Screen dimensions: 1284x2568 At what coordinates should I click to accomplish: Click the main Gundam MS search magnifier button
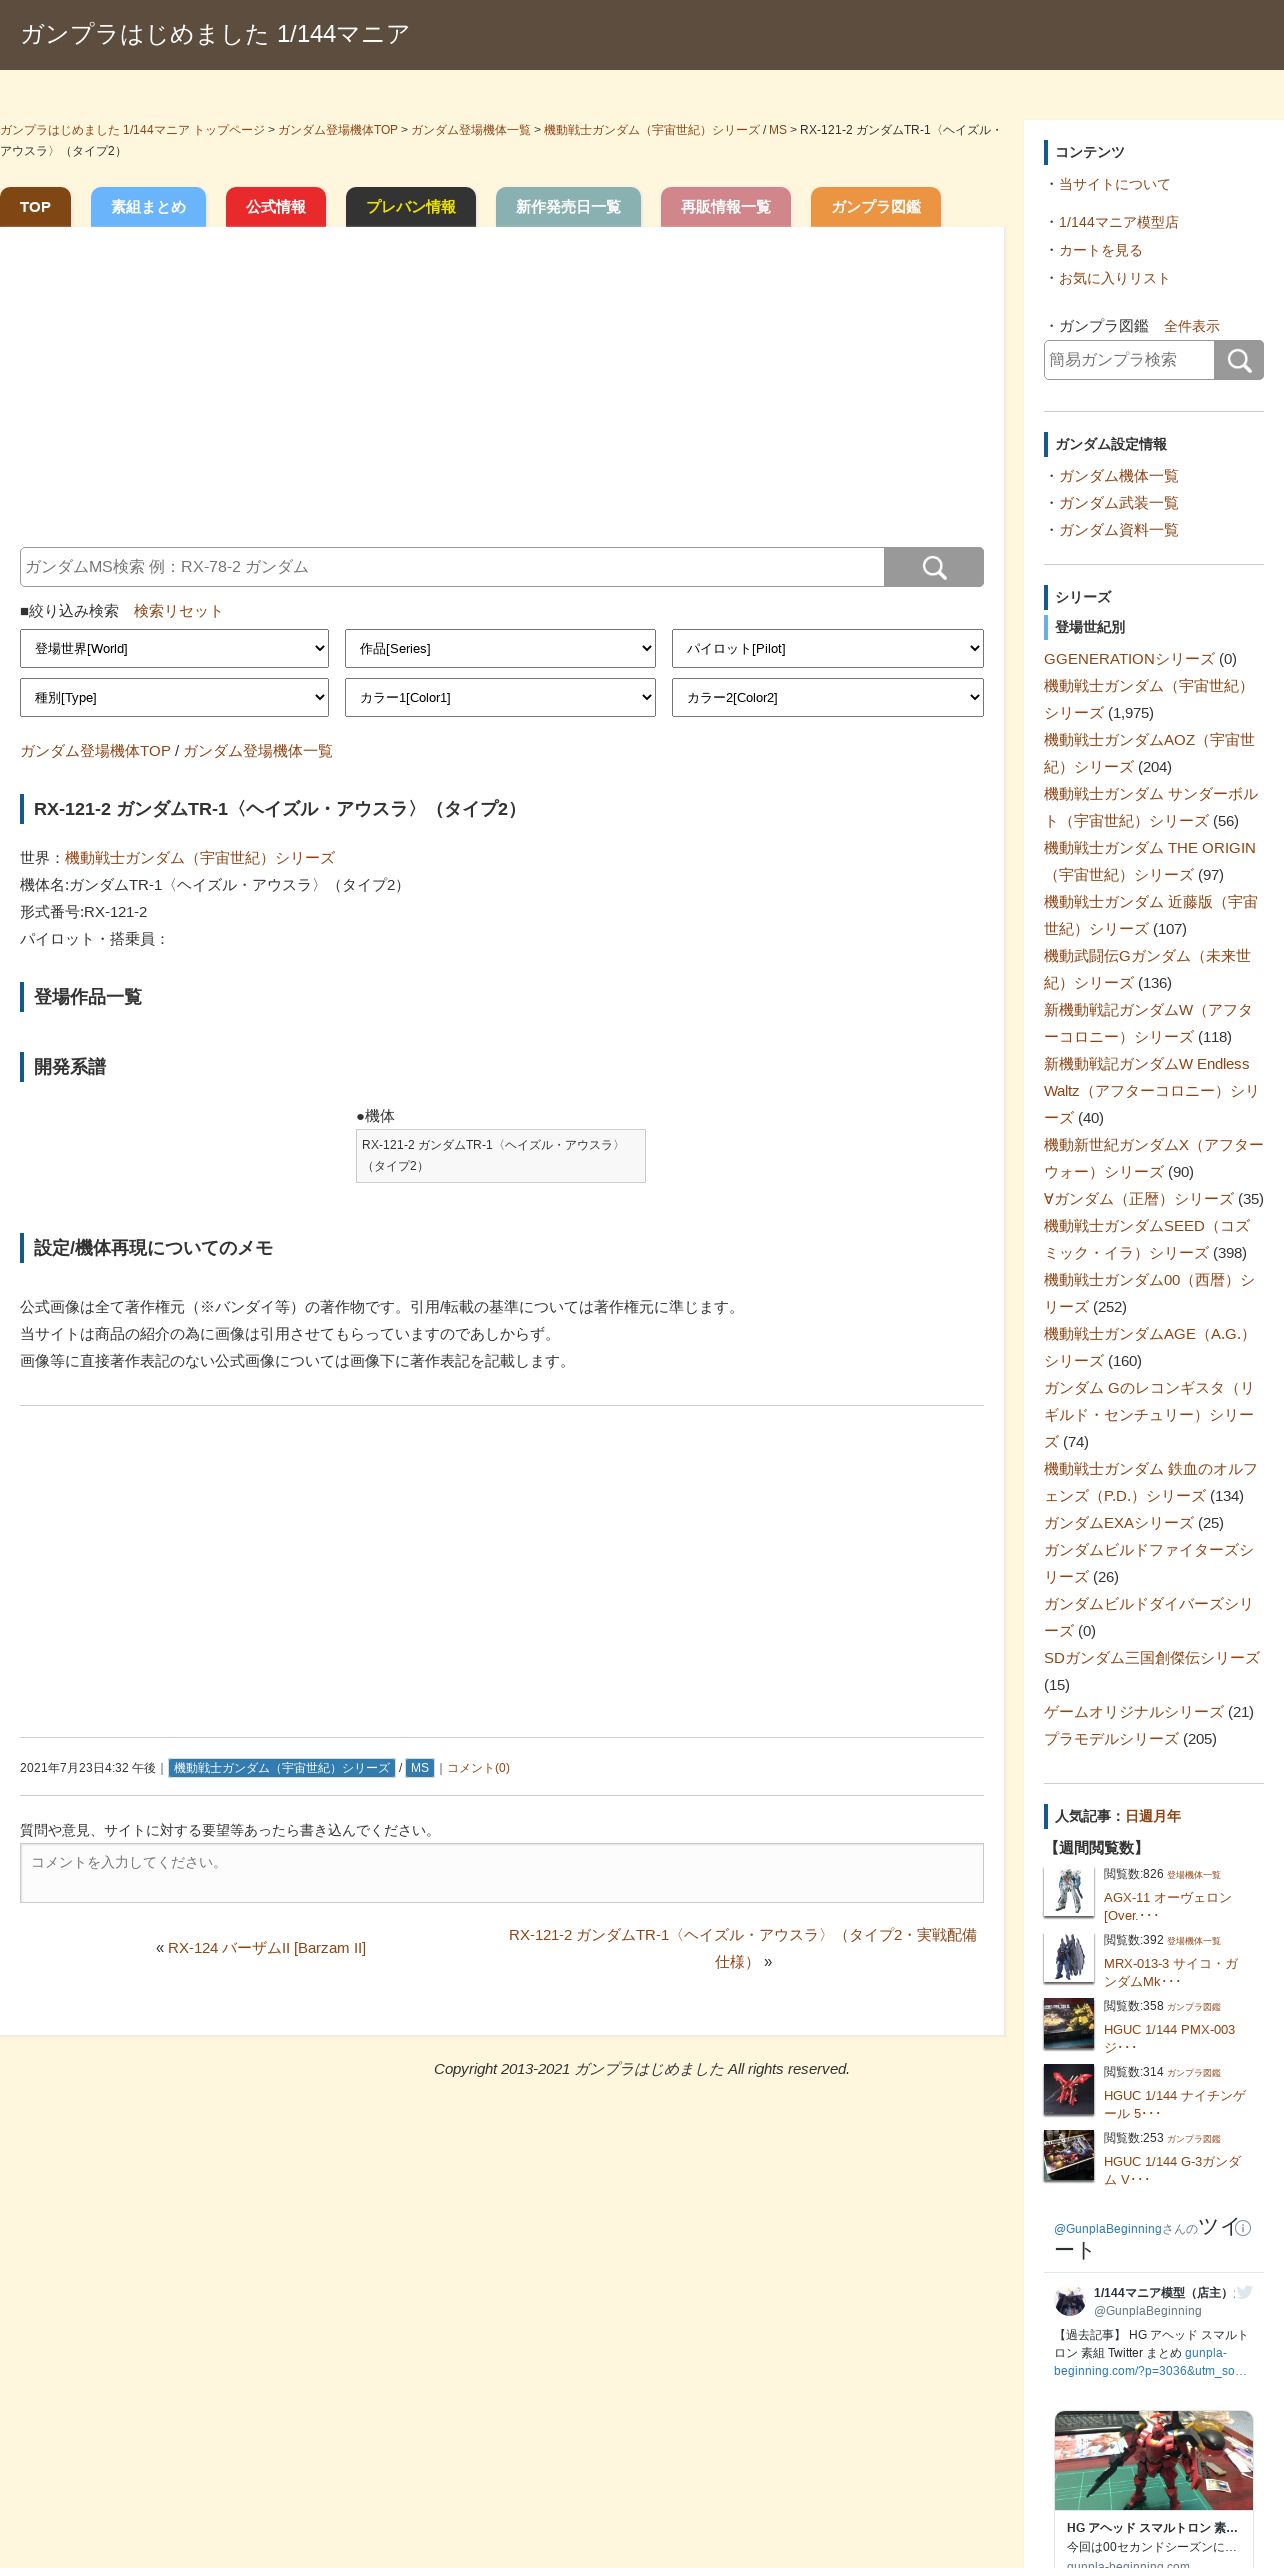pyautogui.click(x=934, y=567)
